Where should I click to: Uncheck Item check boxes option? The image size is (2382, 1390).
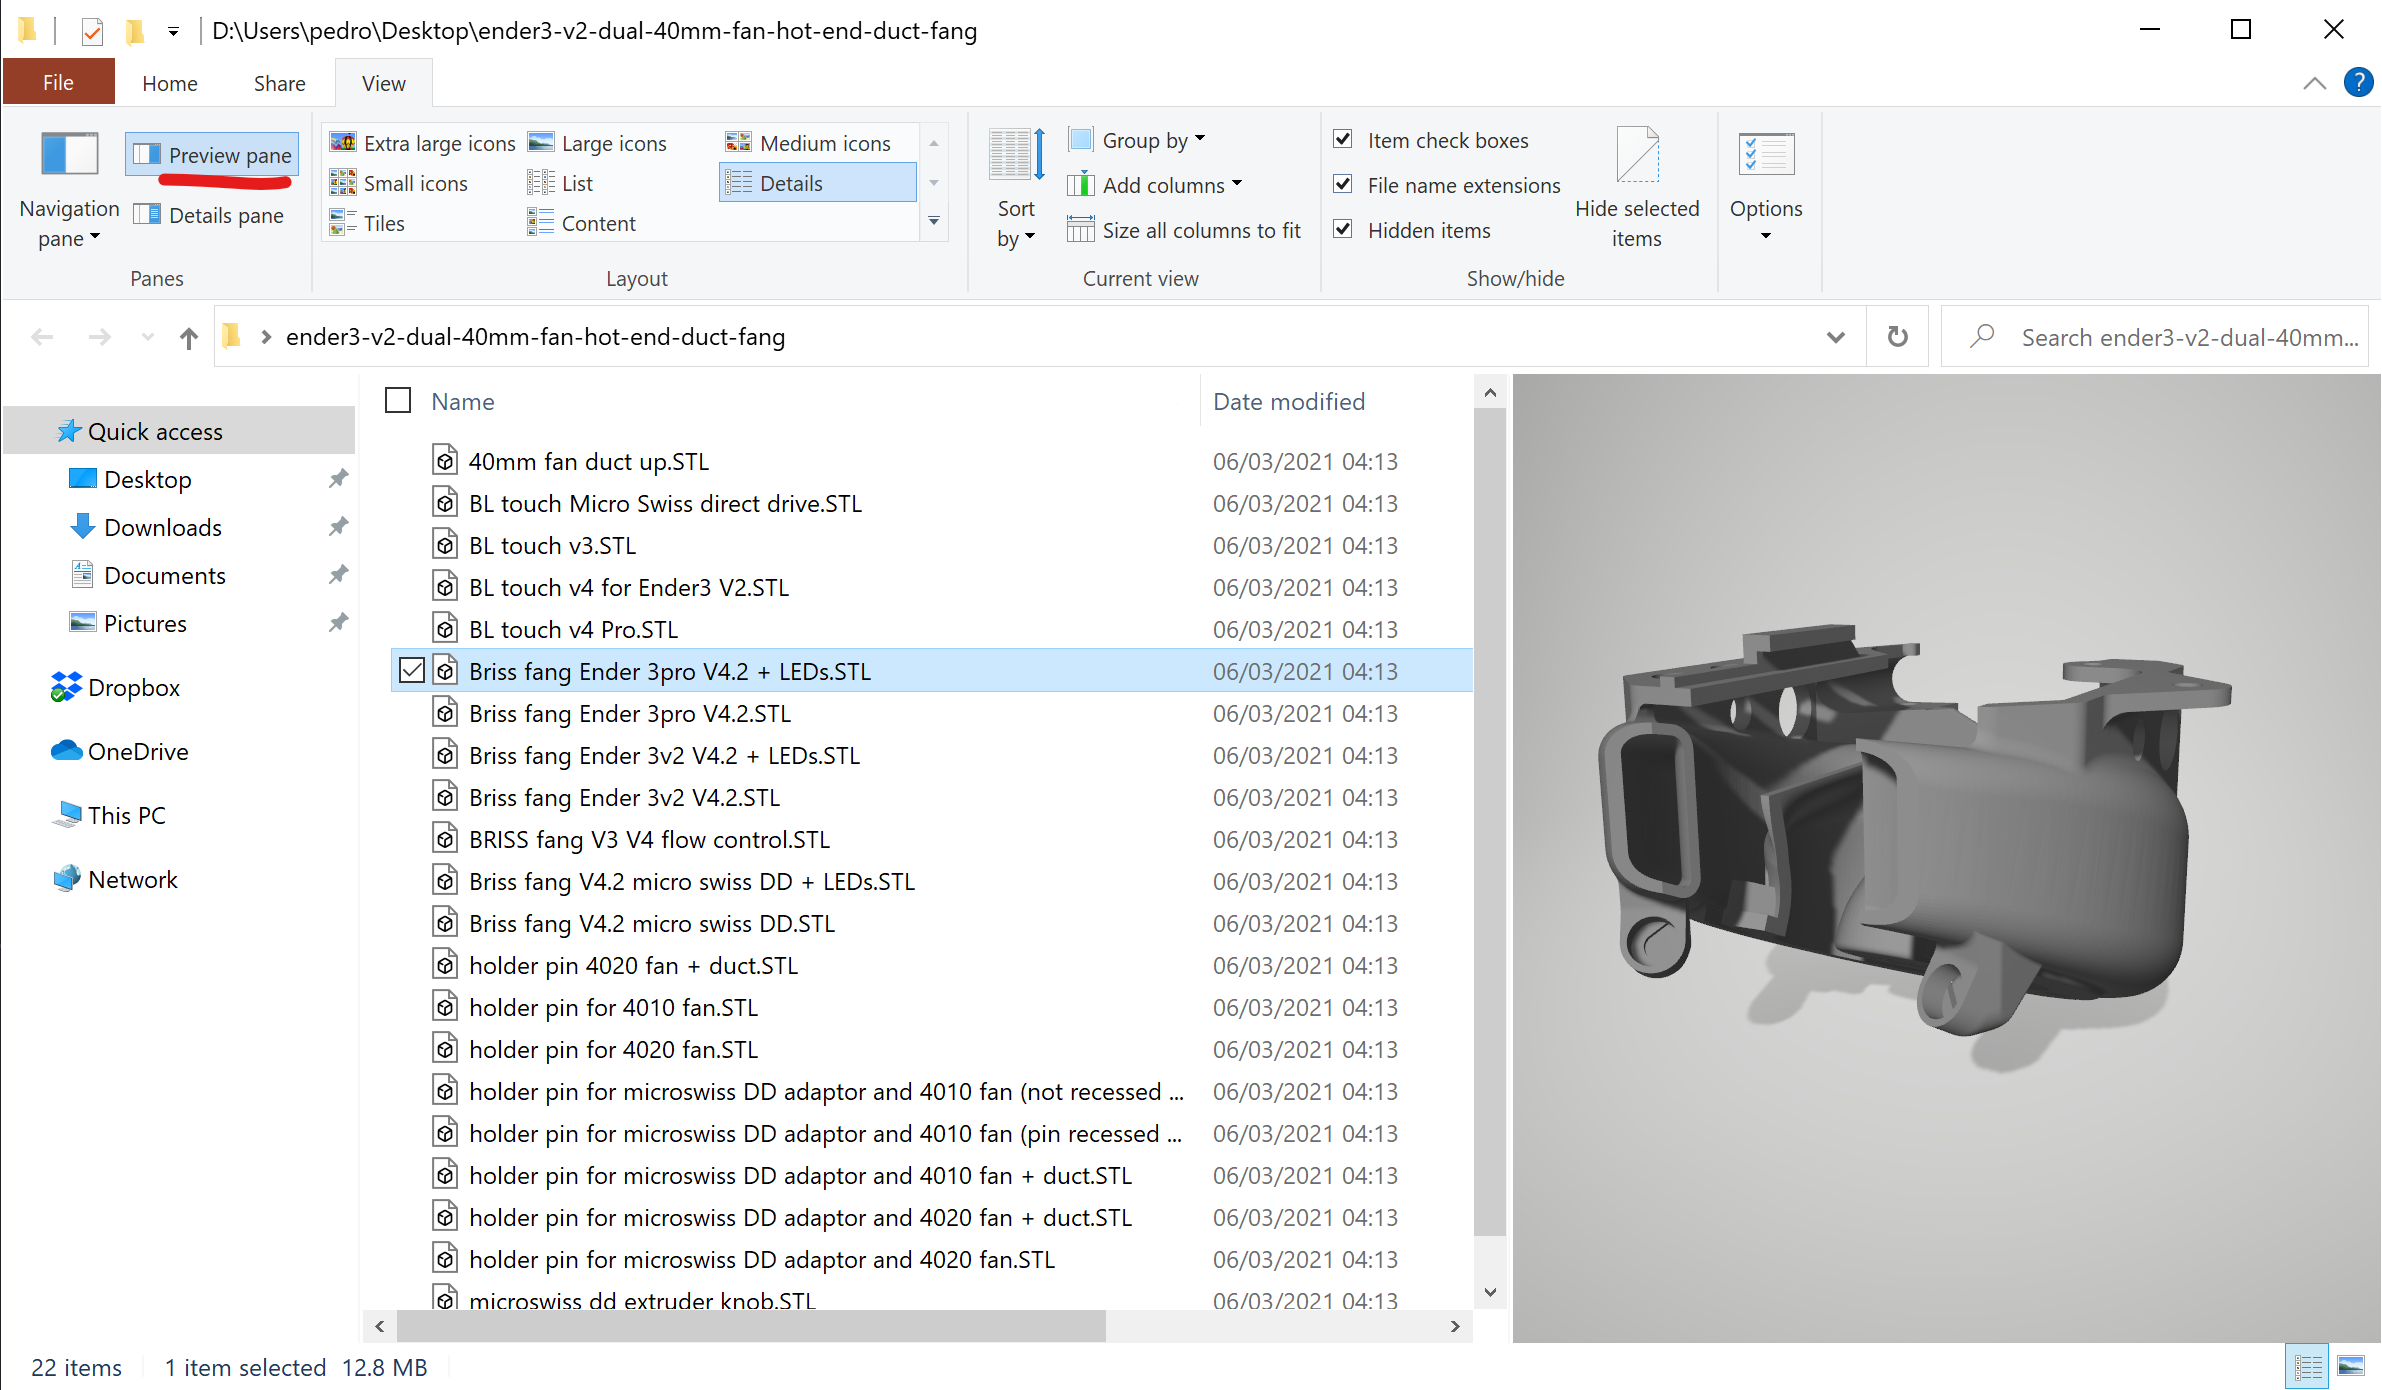click(1344, 140)
